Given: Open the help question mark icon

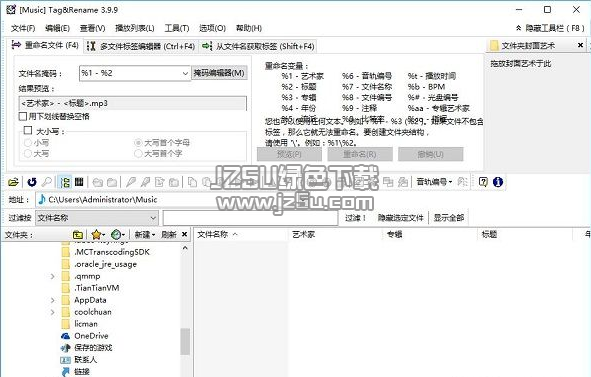Looking at the screenshot, I should [483, 182].
